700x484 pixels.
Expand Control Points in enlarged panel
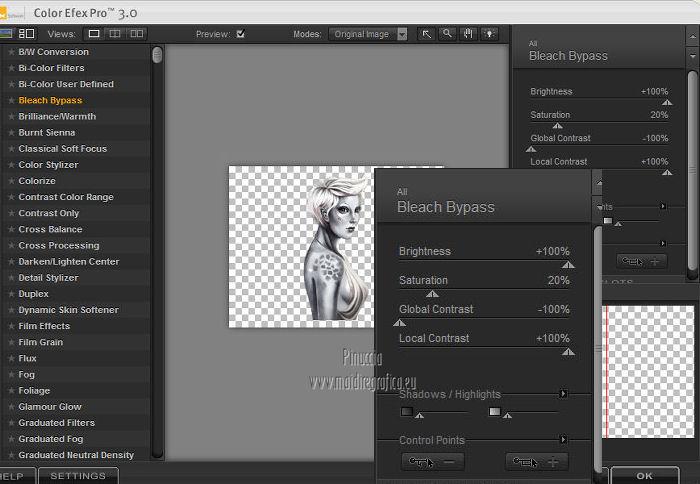coord(563,440)
